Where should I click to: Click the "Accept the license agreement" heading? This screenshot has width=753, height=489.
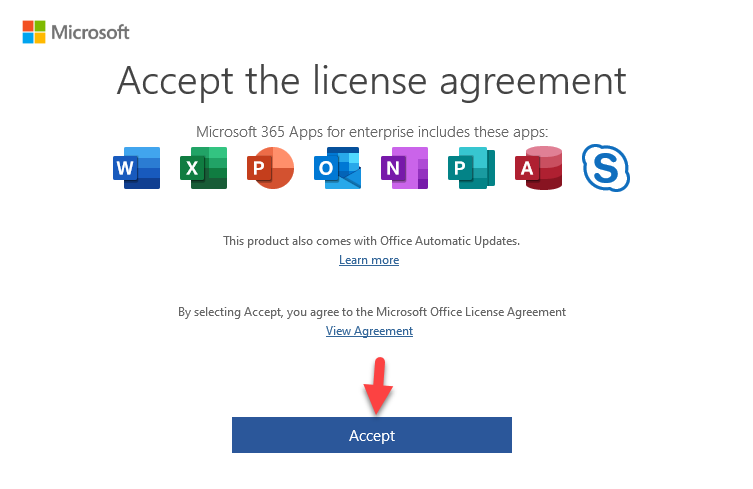pyautogui.click(x=372, y=82)
